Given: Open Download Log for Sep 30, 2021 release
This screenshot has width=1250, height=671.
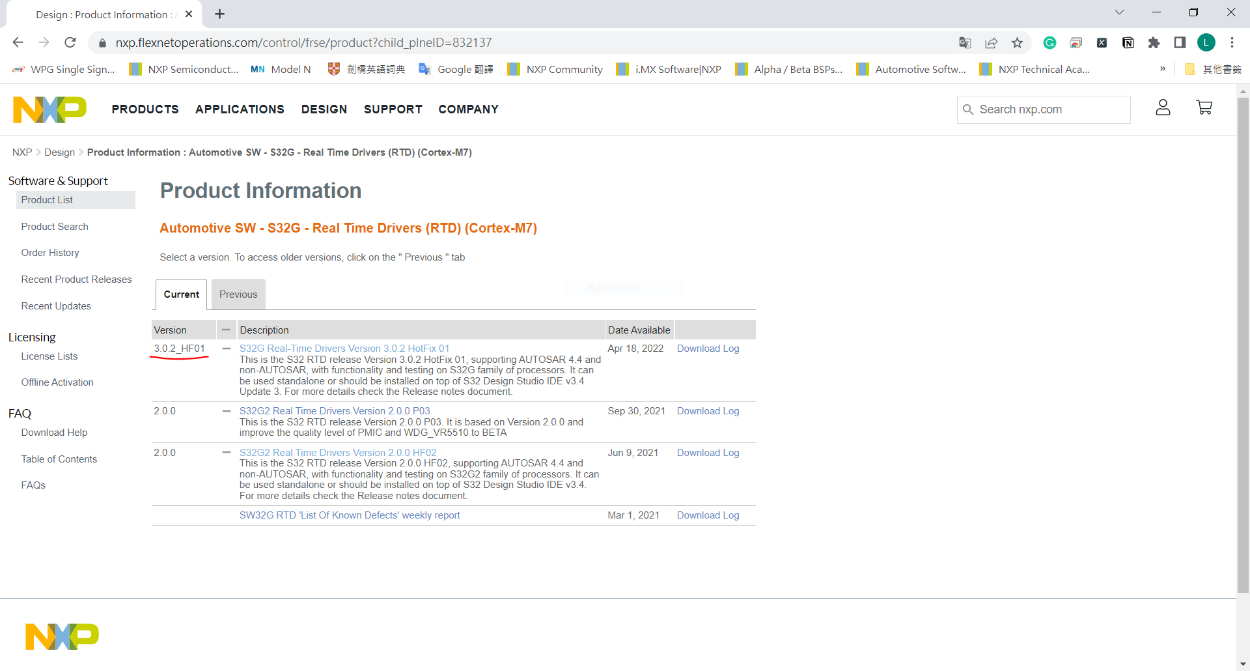Looking at the screenshot, I should (708, 411).
